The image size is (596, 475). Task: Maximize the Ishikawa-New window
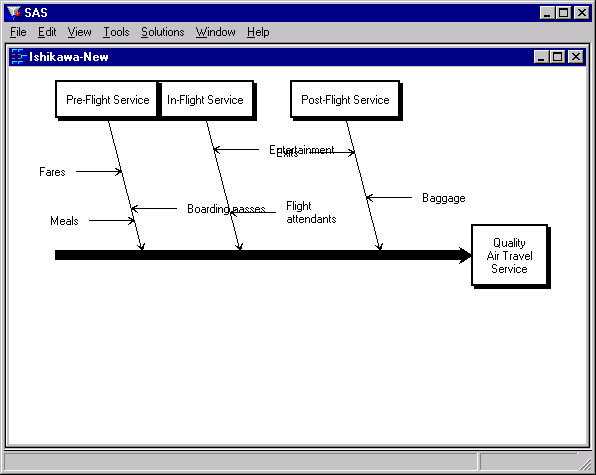(557, 57)
